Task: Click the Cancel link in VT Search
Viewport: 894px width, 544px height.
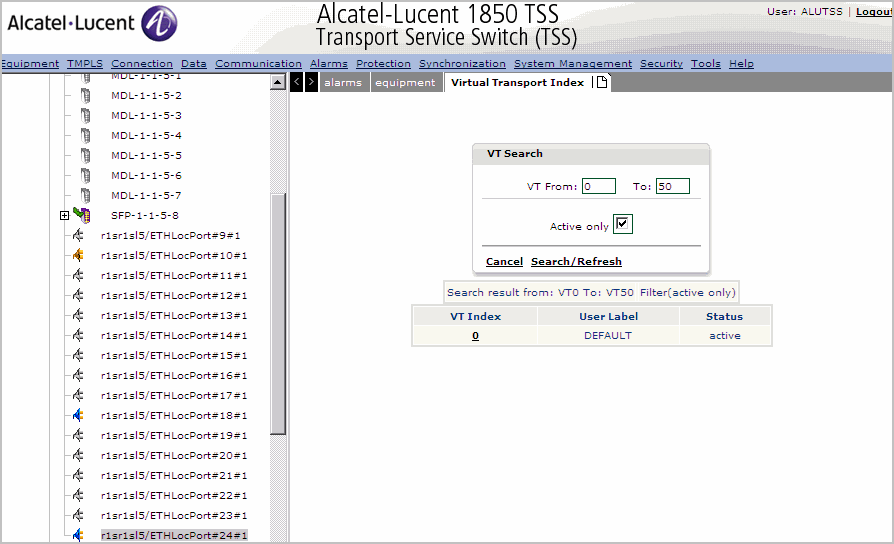Action: [x=504, y=261]
